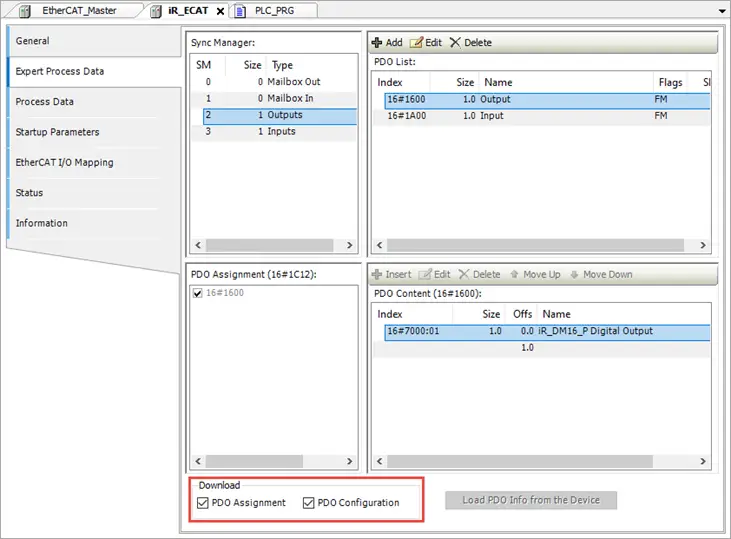Click Load PDO Info from the Device button

(x=531, y=500)
